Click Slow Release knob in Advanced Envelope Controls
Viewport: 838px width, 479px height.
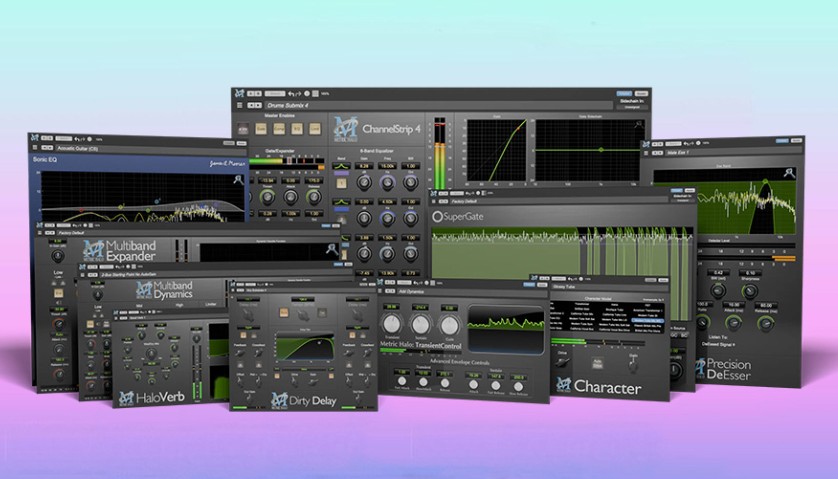point(518,386)
